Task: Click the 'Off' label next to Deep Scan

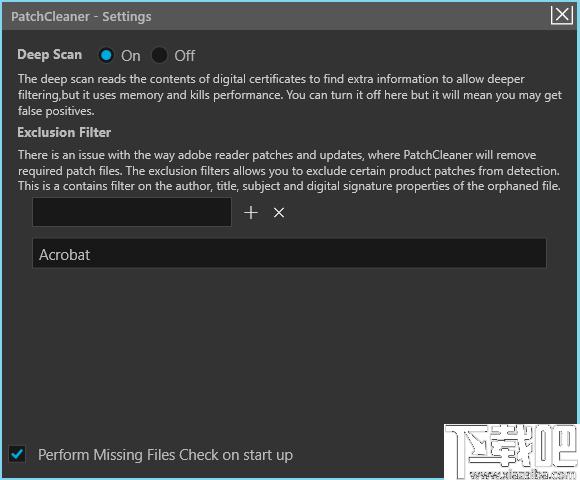Action: point(185,56)
